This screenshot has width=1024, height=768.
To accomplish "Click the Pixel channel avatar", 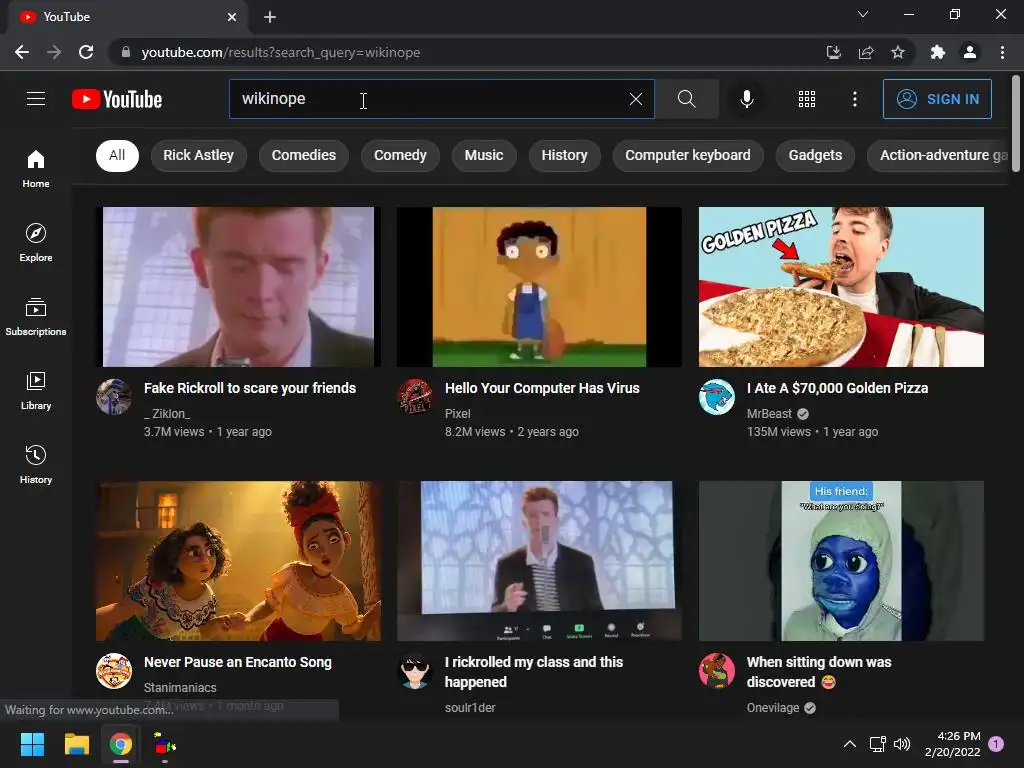I will pos(415,396).
